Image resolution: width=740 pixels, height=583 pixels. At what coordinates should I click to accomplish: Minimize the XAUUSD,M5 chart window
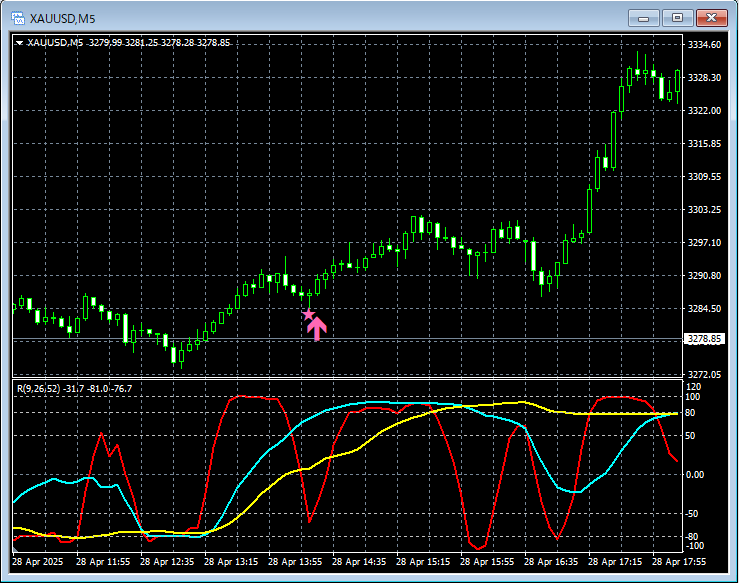click(645, 17)
